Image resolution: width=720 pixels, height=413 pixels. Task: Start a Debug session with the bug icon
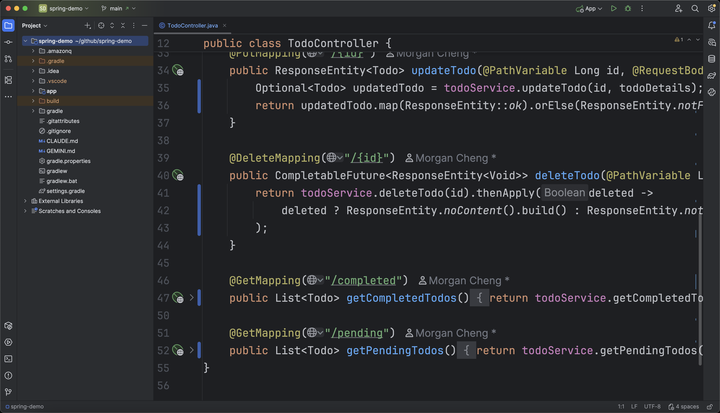[628, 8]
